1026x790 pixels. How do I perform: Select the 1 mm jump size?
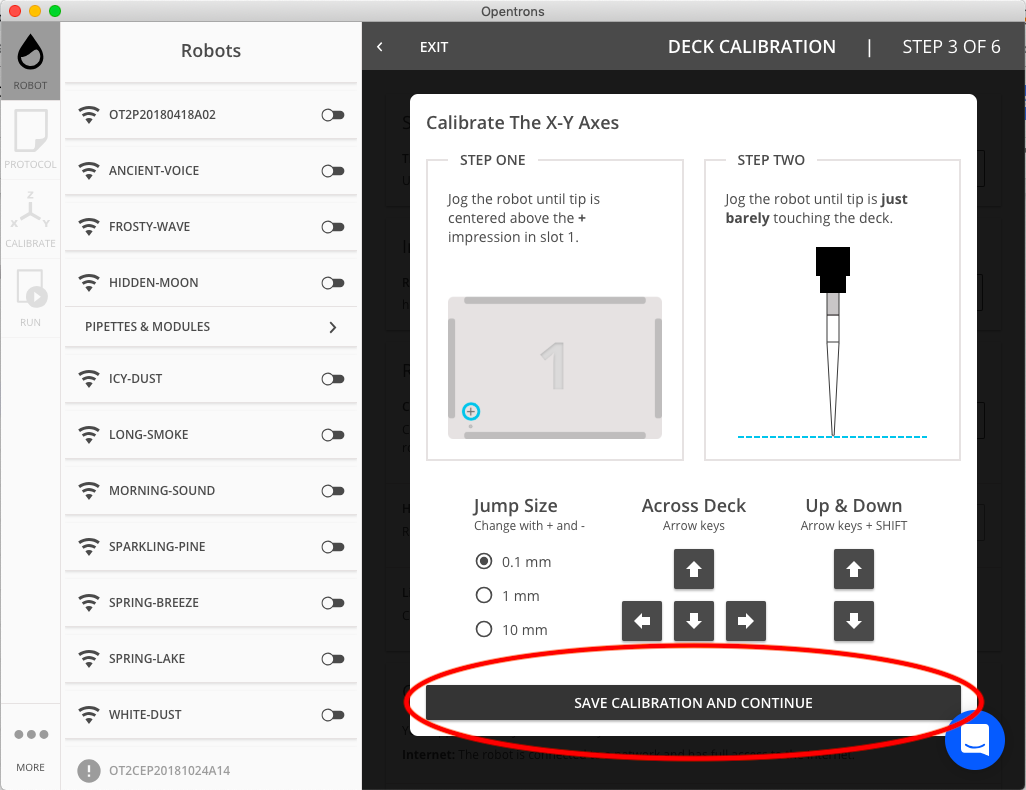484,595
